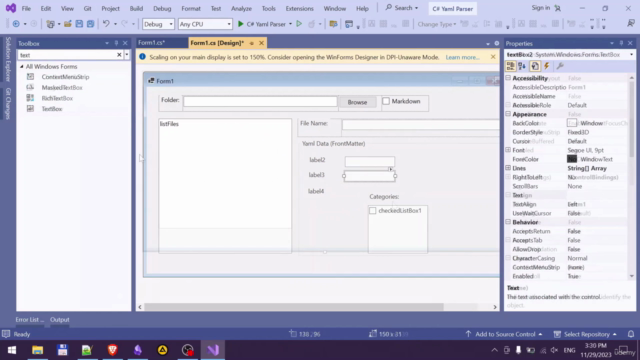
Task: Collapse the Behavior property category
Action: [508, 222]
